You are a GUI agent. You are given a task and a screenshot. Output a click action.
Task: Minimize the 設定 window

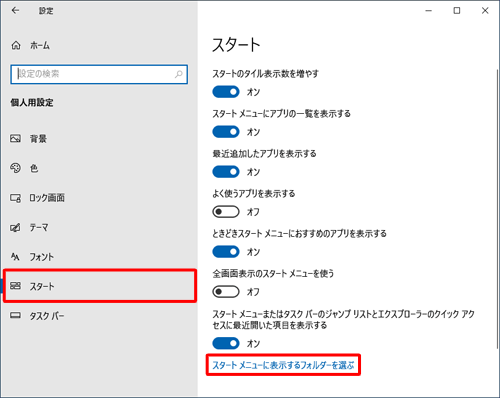click(x=429, y=11)
